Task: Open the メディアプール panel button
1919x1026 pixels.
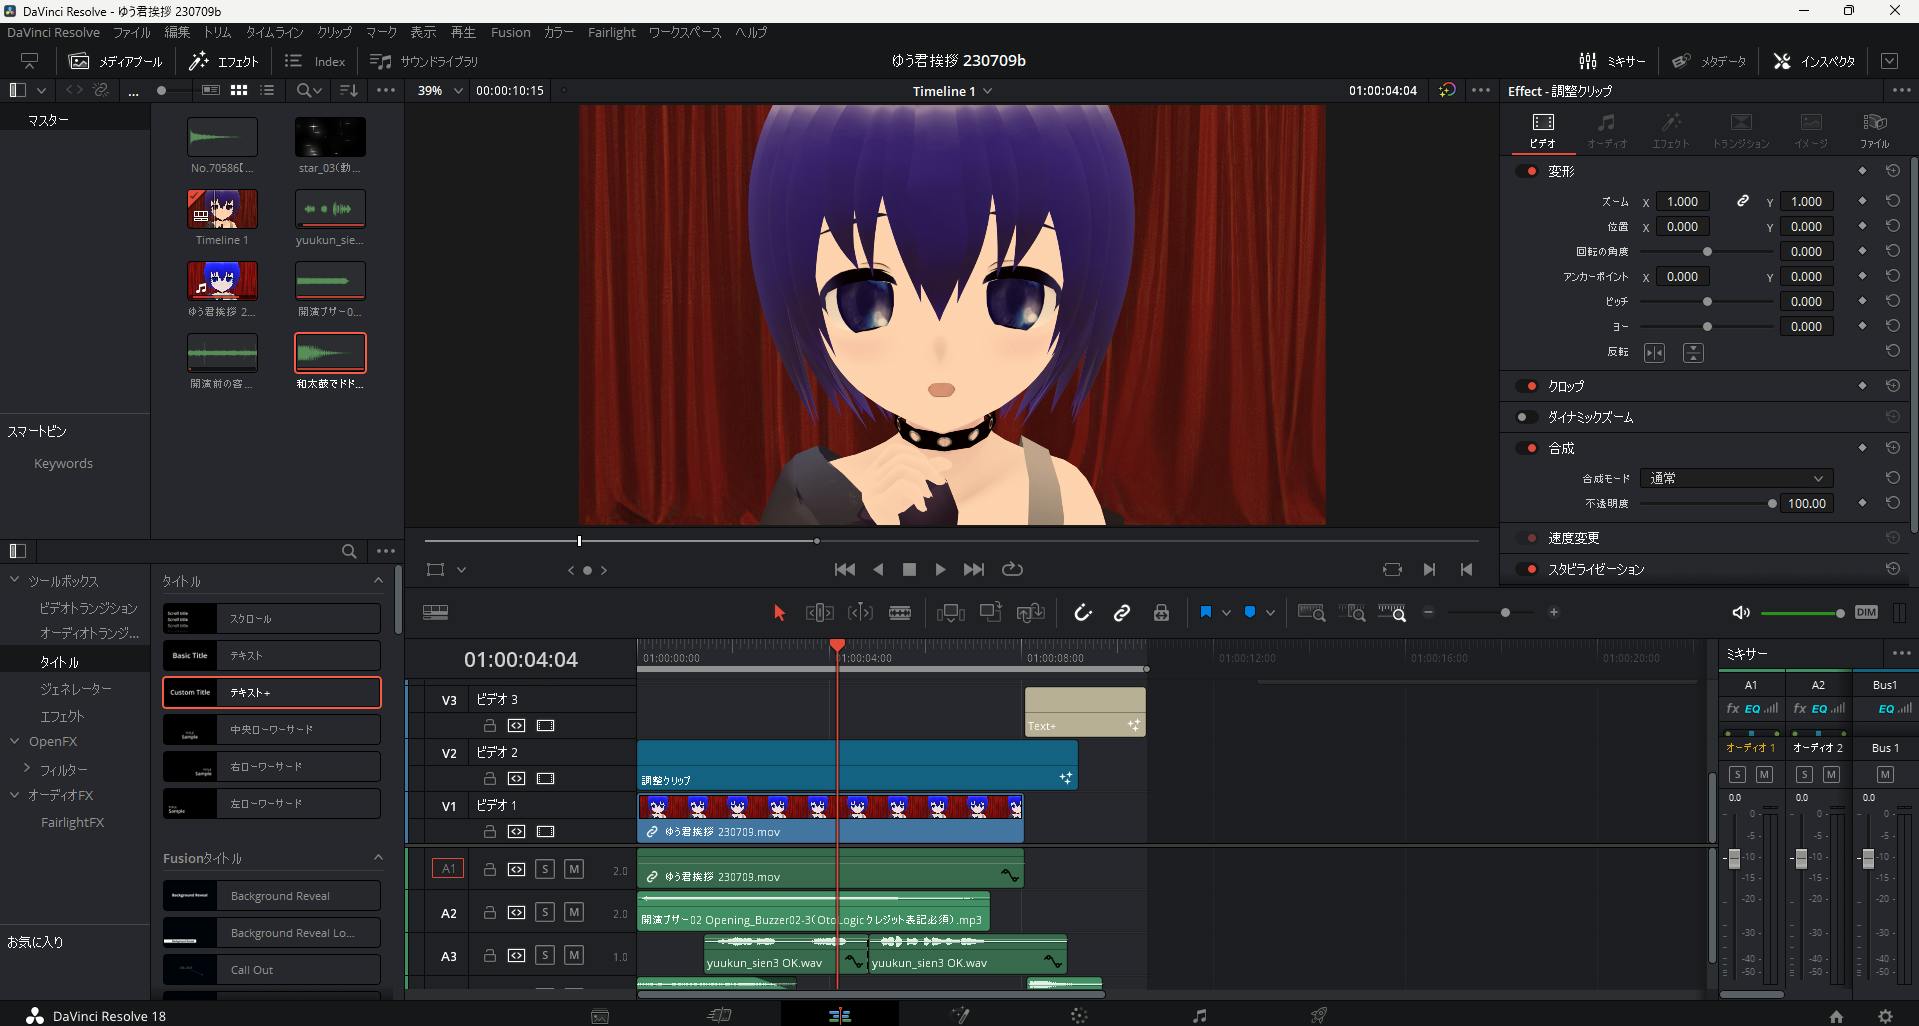Action: (116, 61)
